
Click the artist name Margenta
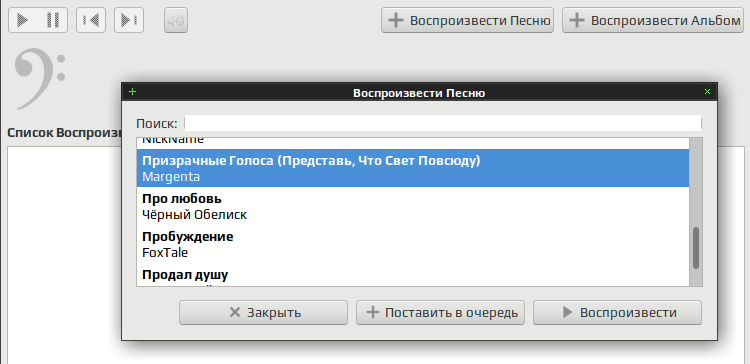[x=171, y=176]
